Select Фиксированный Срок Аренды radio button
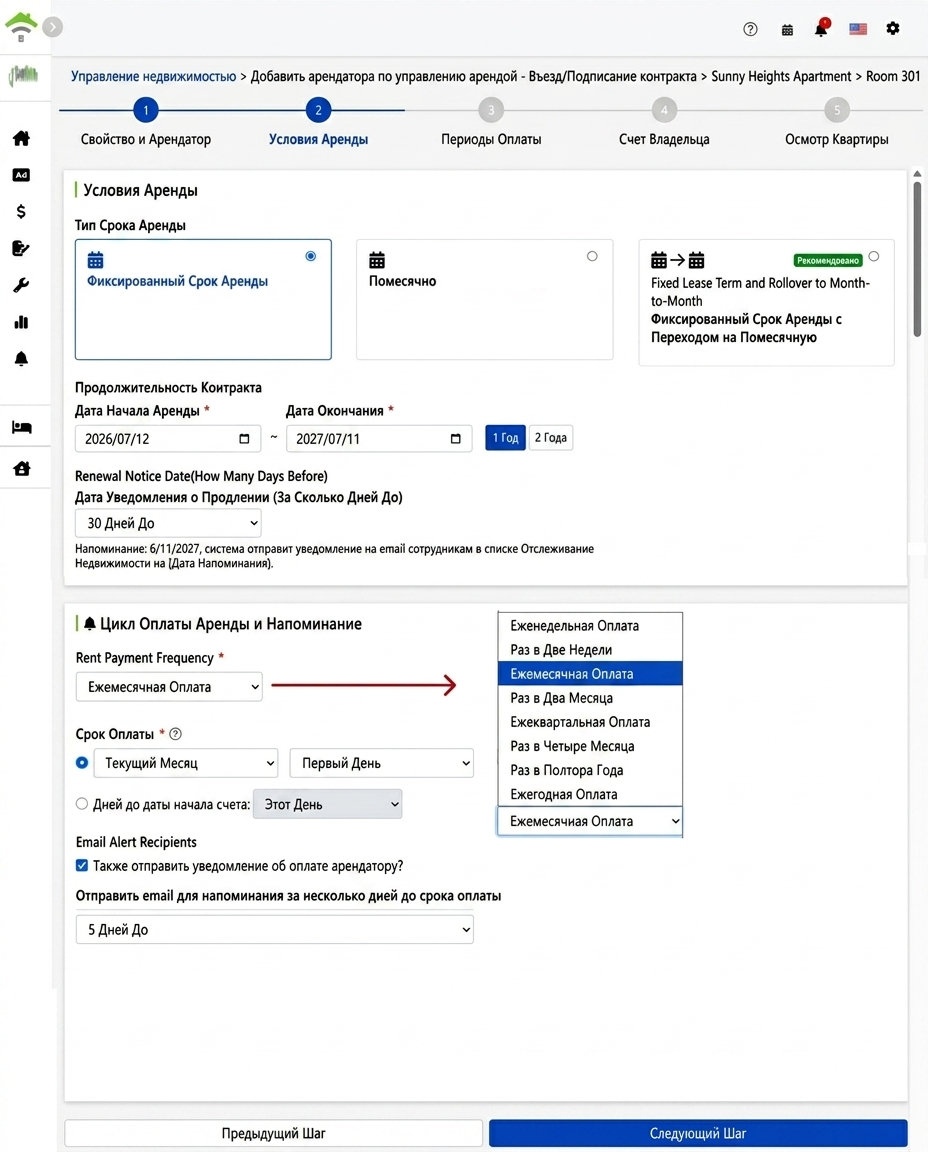928x1152 pixels. pyautogui.click(x=311, y=256)
